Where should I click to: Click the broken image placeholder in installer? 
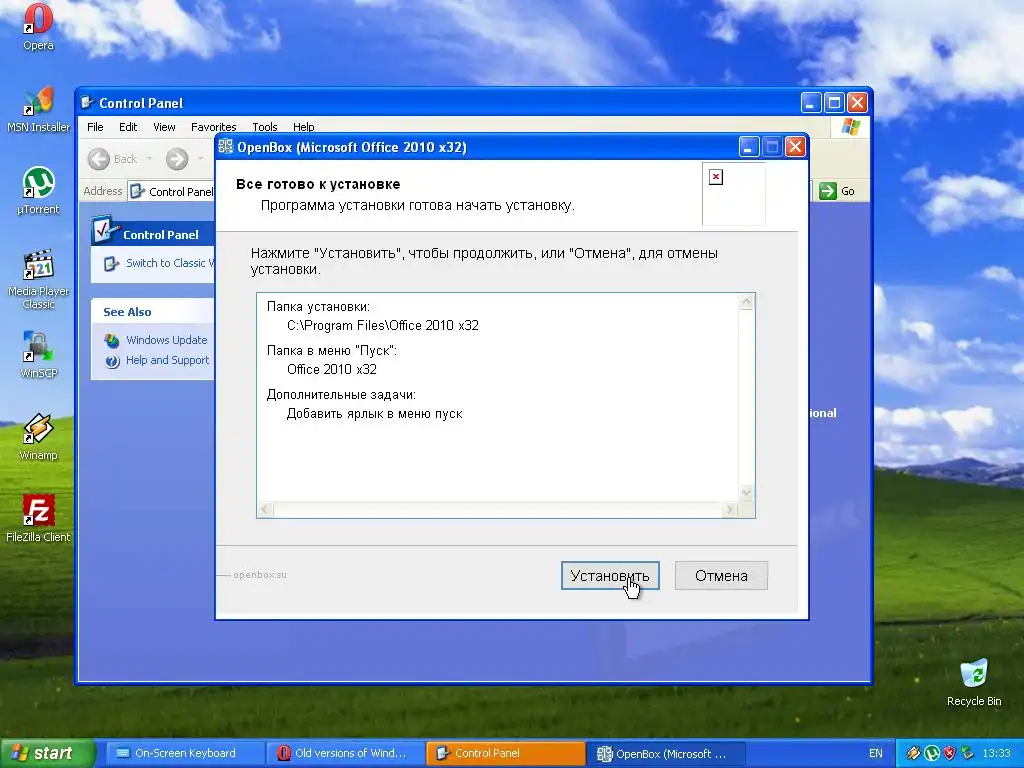pyautogui.click(x=716, y=177)
